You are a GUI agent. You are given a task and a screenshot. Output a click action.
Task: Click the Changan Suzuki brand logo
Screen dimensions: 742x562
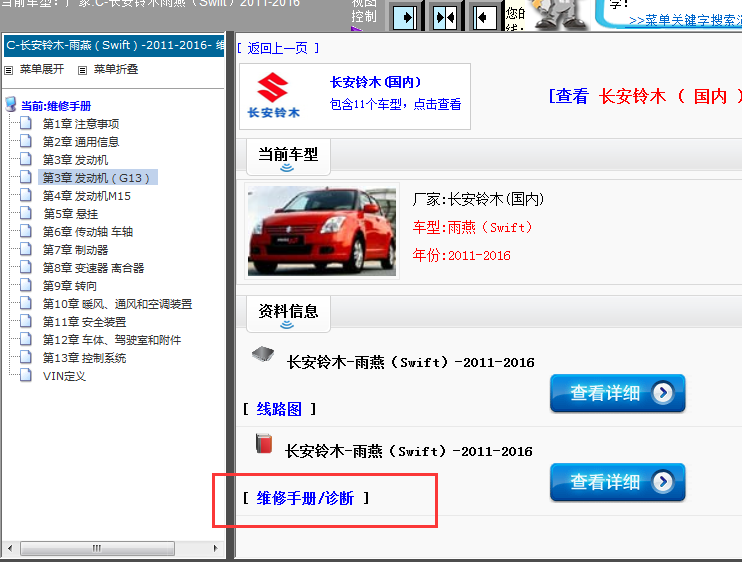pos(273,96)
